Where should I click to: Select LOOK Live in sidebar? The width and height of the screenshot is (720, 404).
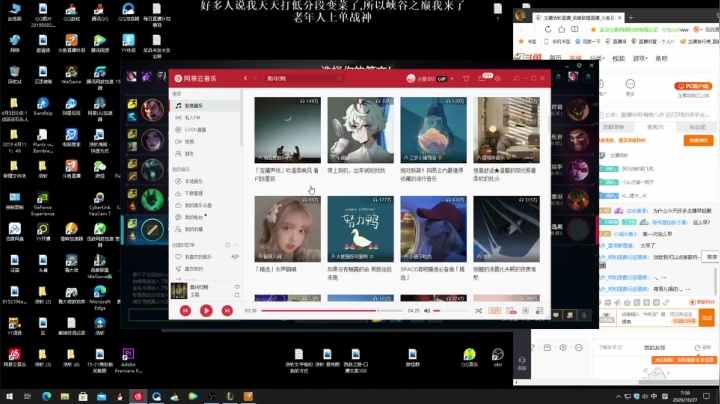[x=205, y=129]
